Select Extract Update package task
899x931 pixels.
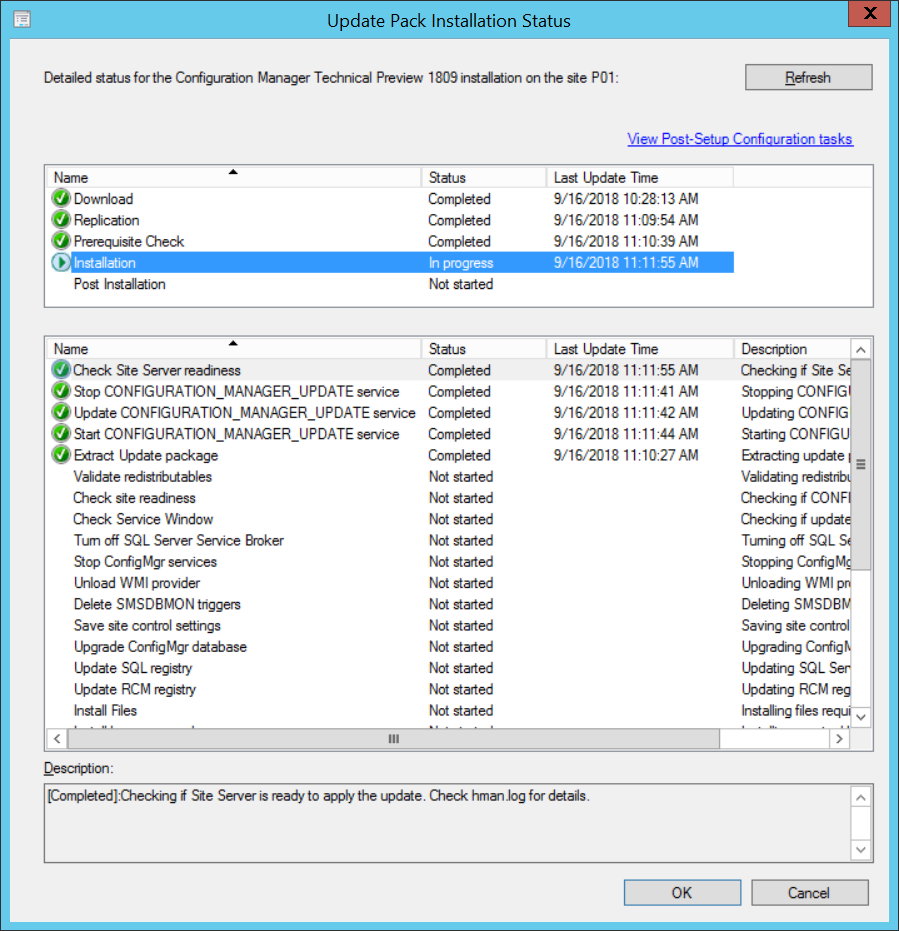(448, 455)
